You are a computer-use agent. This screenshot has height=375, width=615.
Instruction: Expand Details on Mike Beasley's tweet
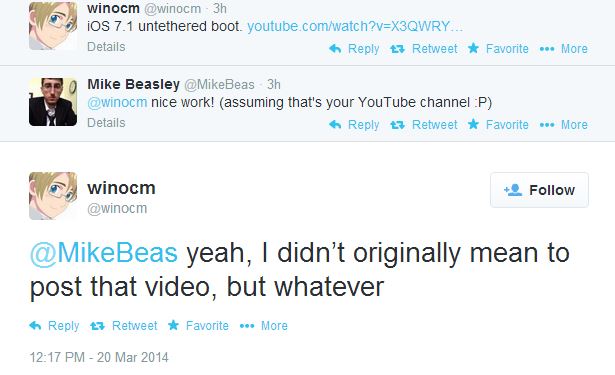pyautogui.click(x=106, y=123)
